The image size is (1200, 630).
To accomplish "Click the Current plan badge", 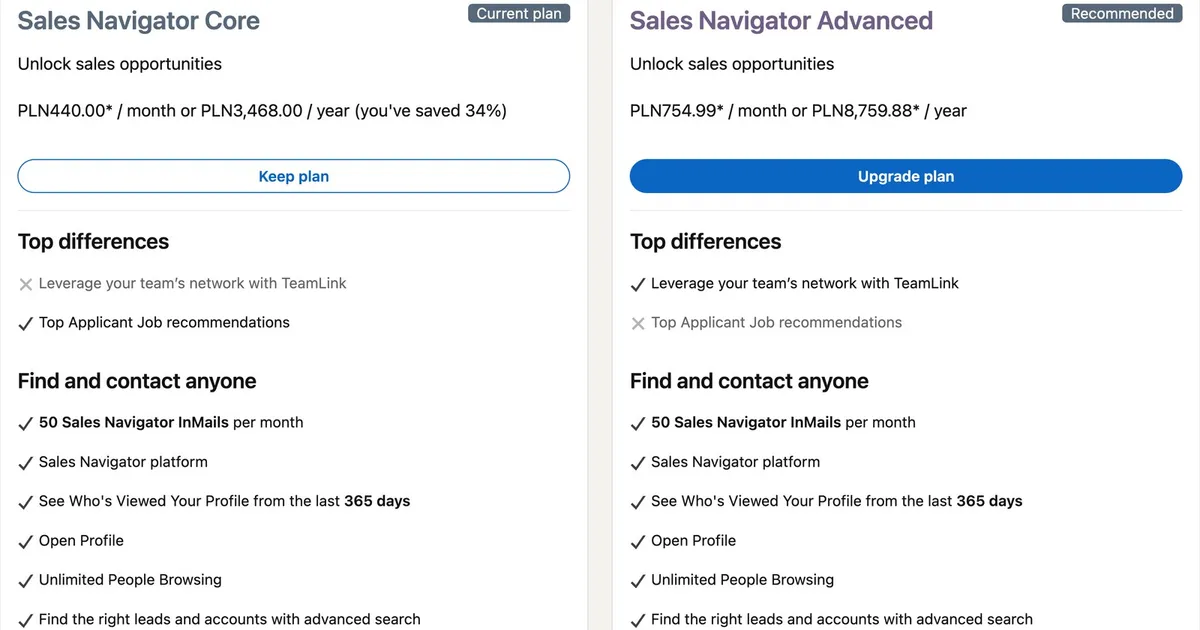I will point(519,14).
